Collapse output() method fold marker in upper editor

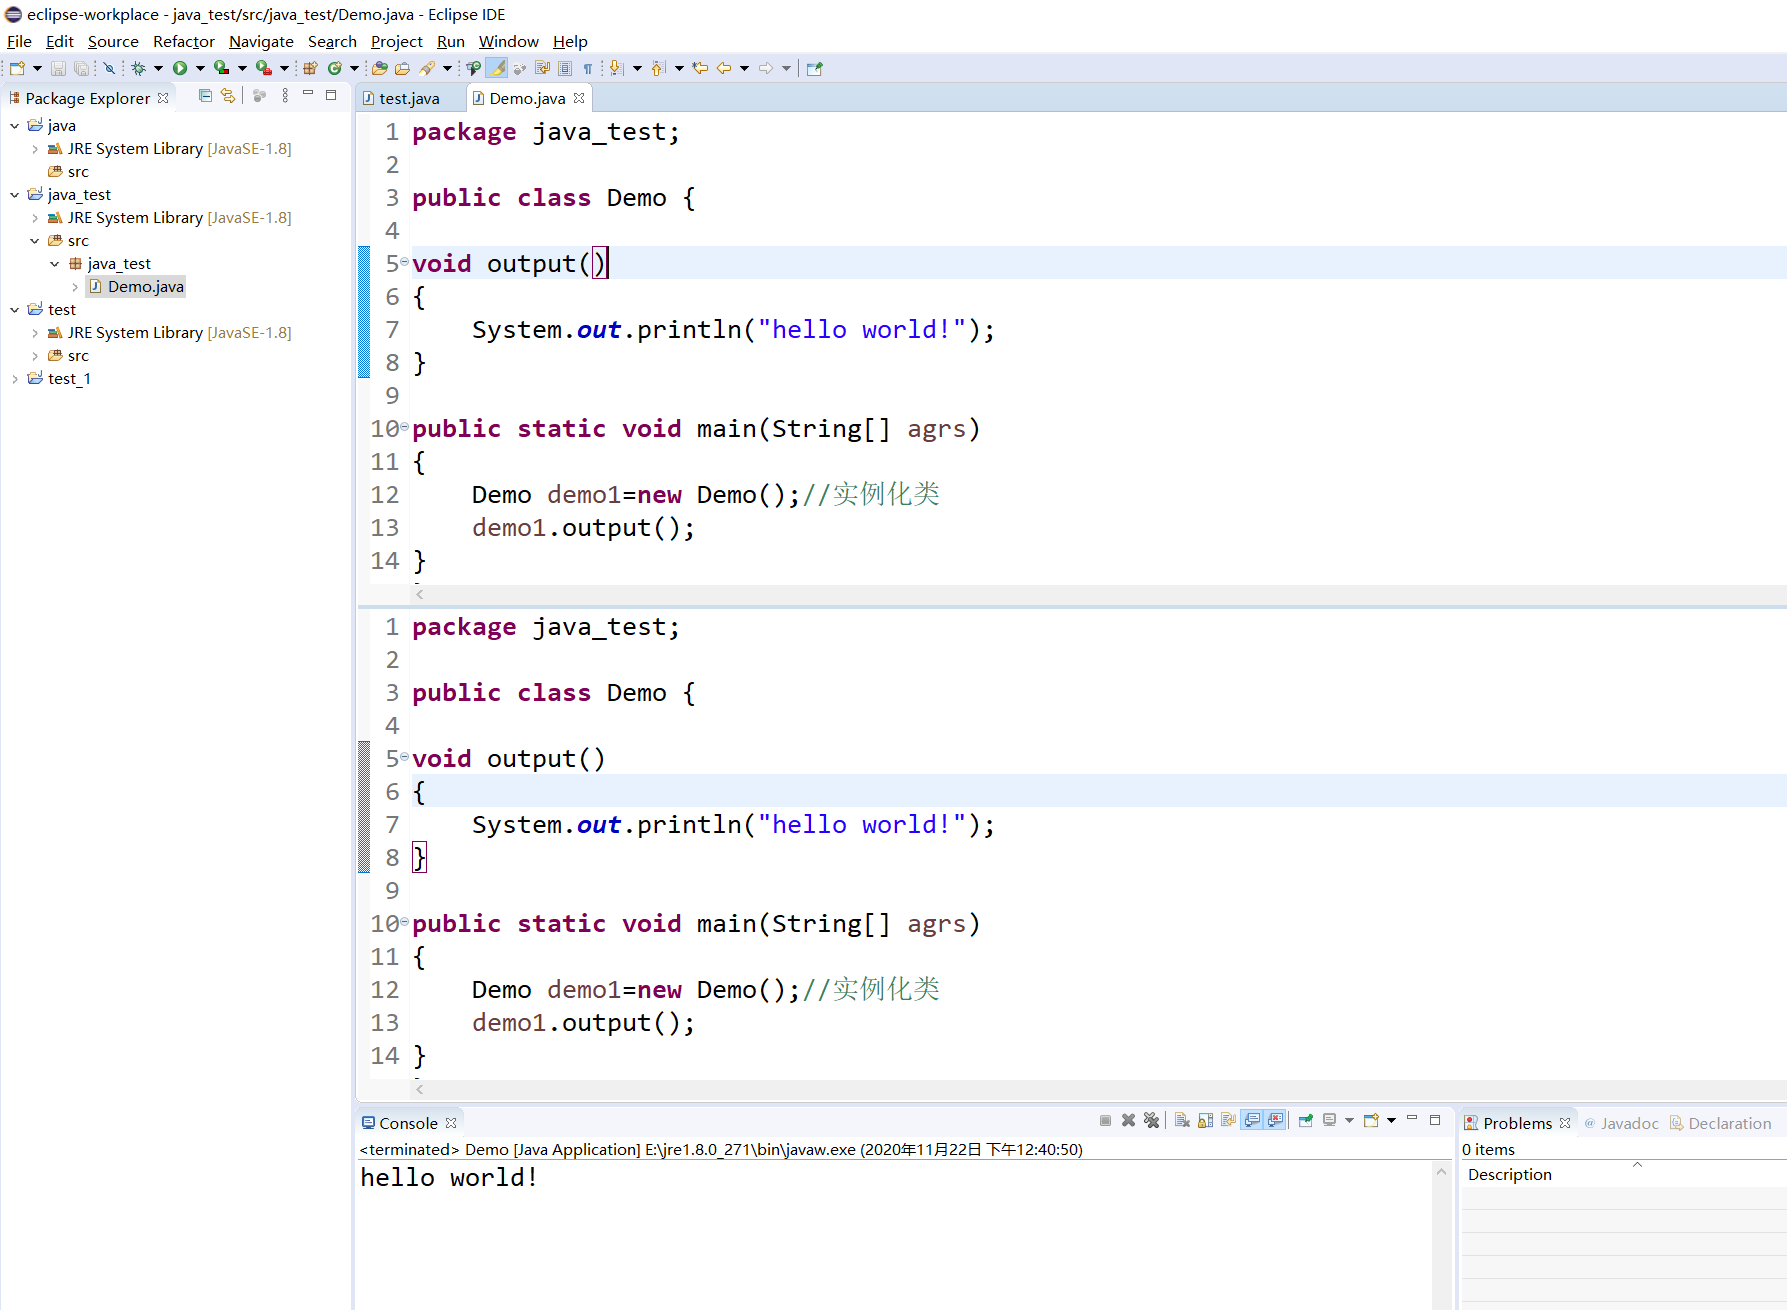(x=404, y=262)
